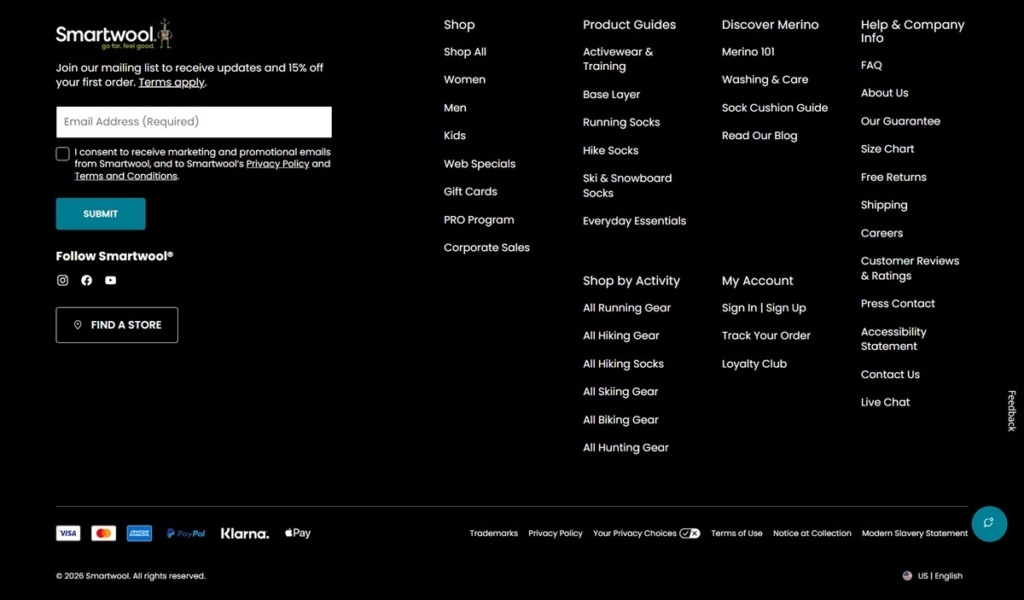
Task: Toggle Your Privacy Choices switch icon
Action: pos(690,533)
